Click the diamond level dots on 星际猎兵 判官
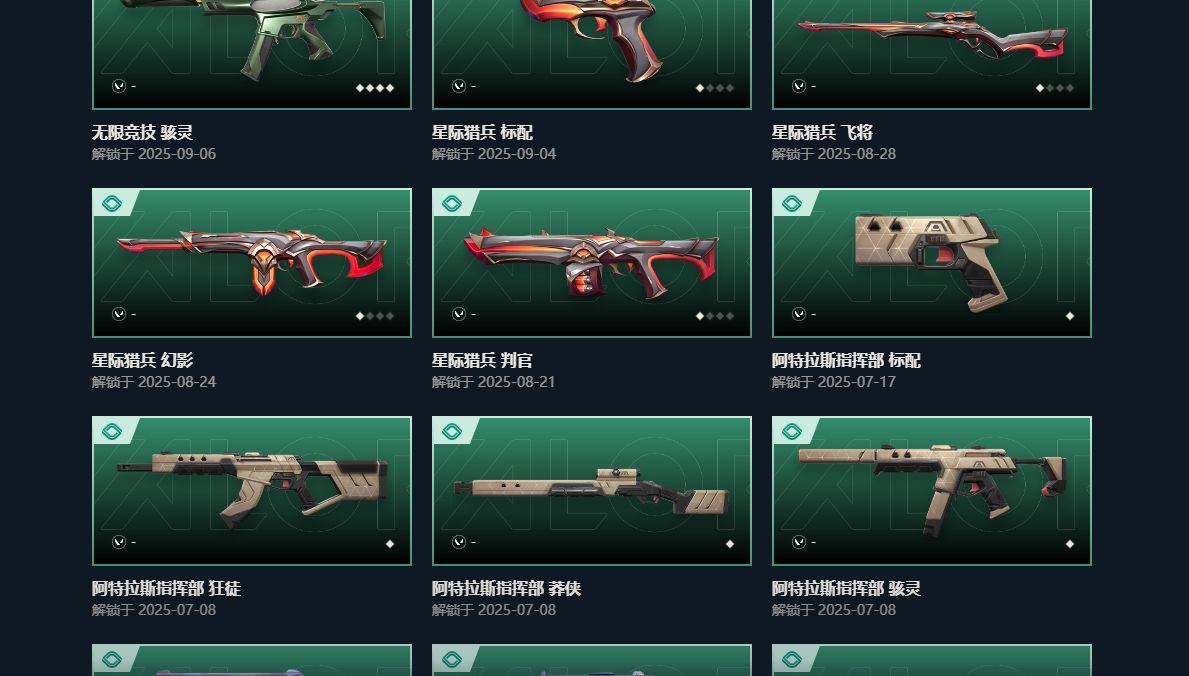The width and height of the screenshot is (1189, 676). 715,316
